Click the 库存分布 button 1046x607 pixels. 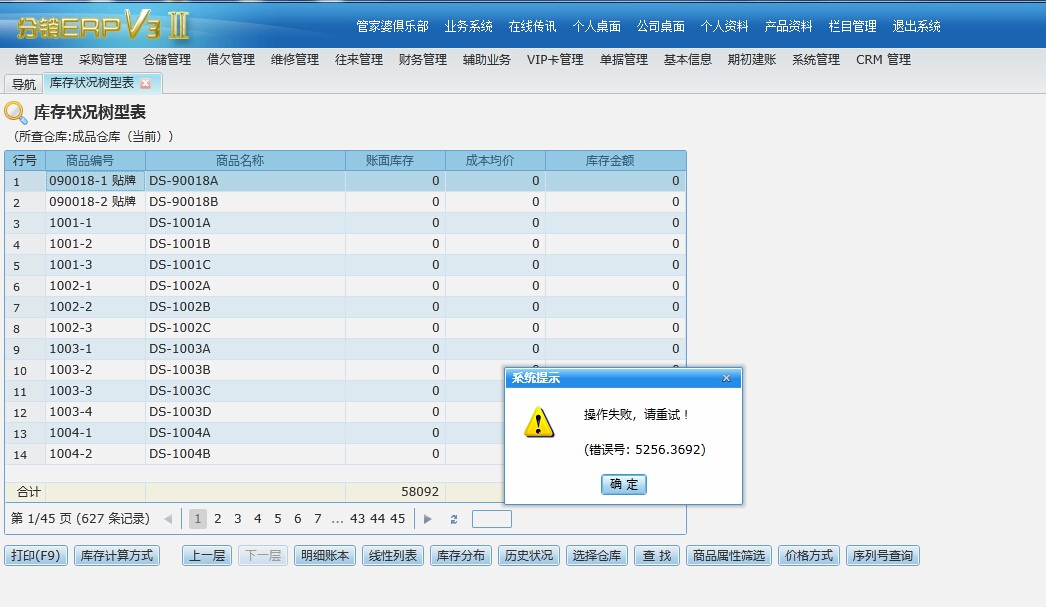click(x=461, y=556)
